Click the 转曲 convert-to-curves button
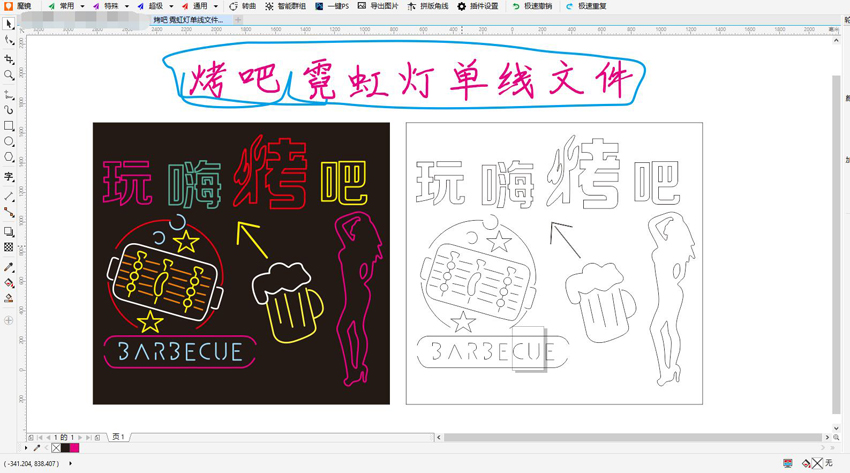 (x=242, y=6)
